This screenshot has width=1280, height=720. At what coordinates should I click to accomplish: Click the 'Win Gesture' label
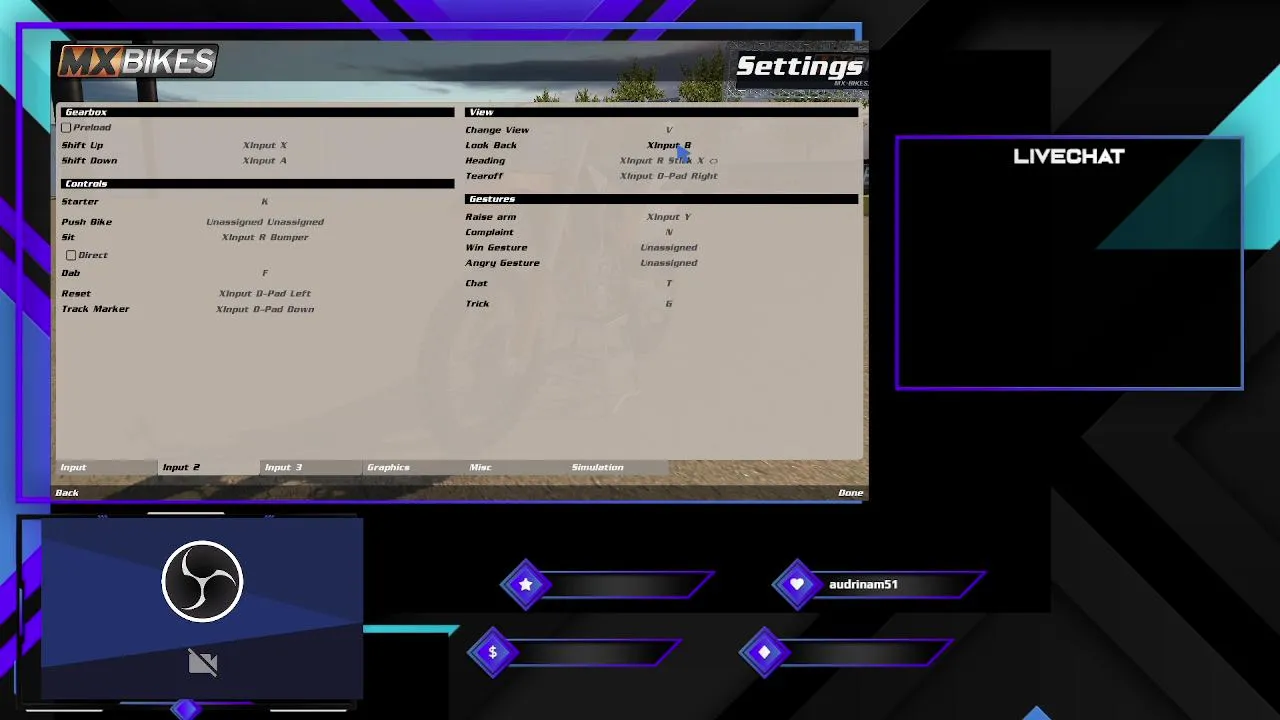tap(496, 248)
